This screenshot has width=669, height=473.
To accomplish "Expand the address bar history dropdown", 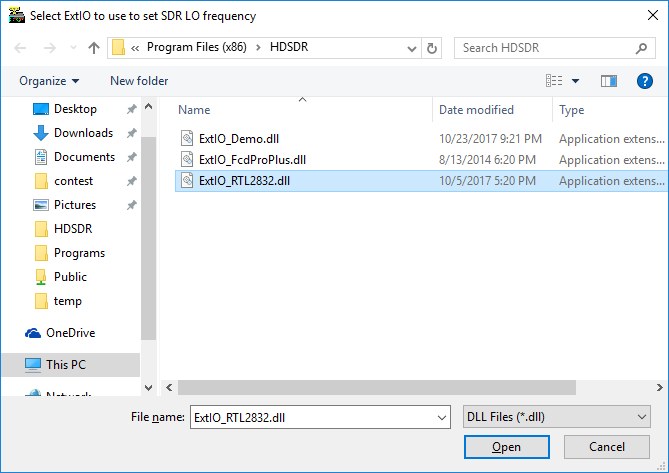I will tap(412, 48).
